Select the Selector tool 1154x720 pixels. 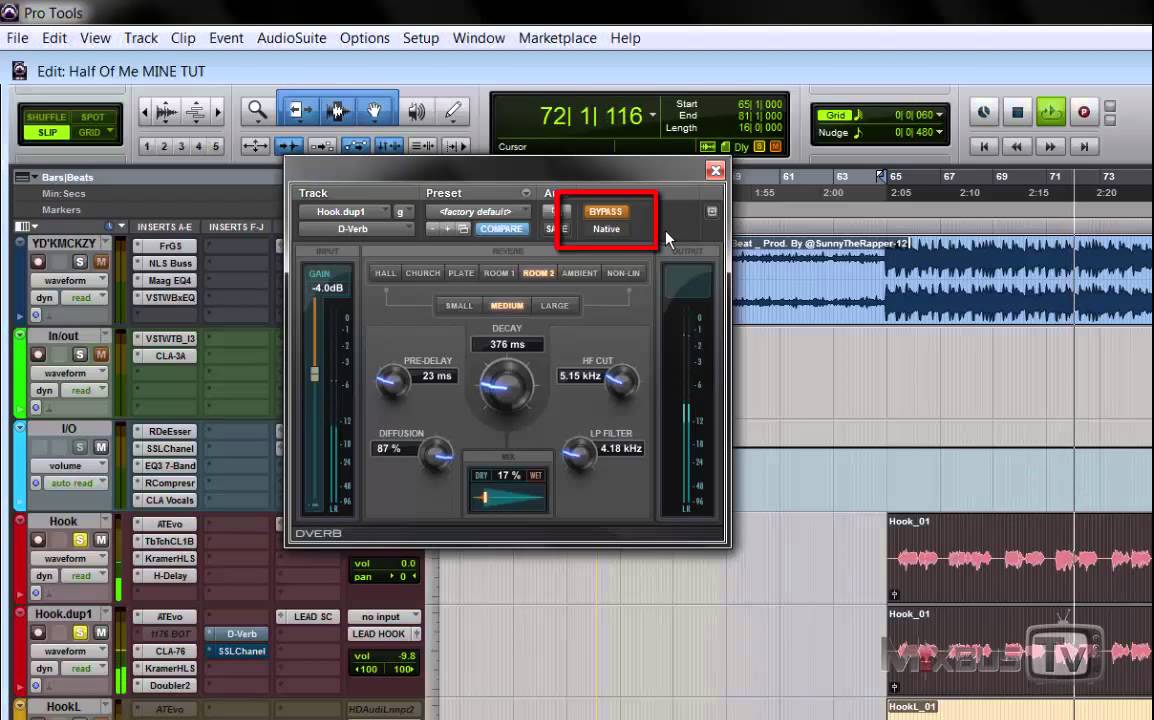337,111
